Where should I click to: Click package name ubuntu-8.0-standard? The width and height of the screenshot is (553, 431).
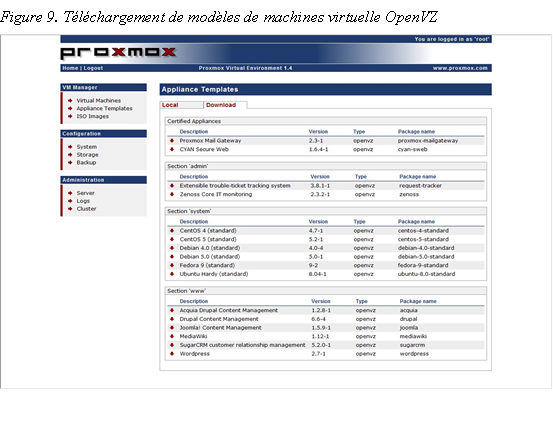[426, 274]
